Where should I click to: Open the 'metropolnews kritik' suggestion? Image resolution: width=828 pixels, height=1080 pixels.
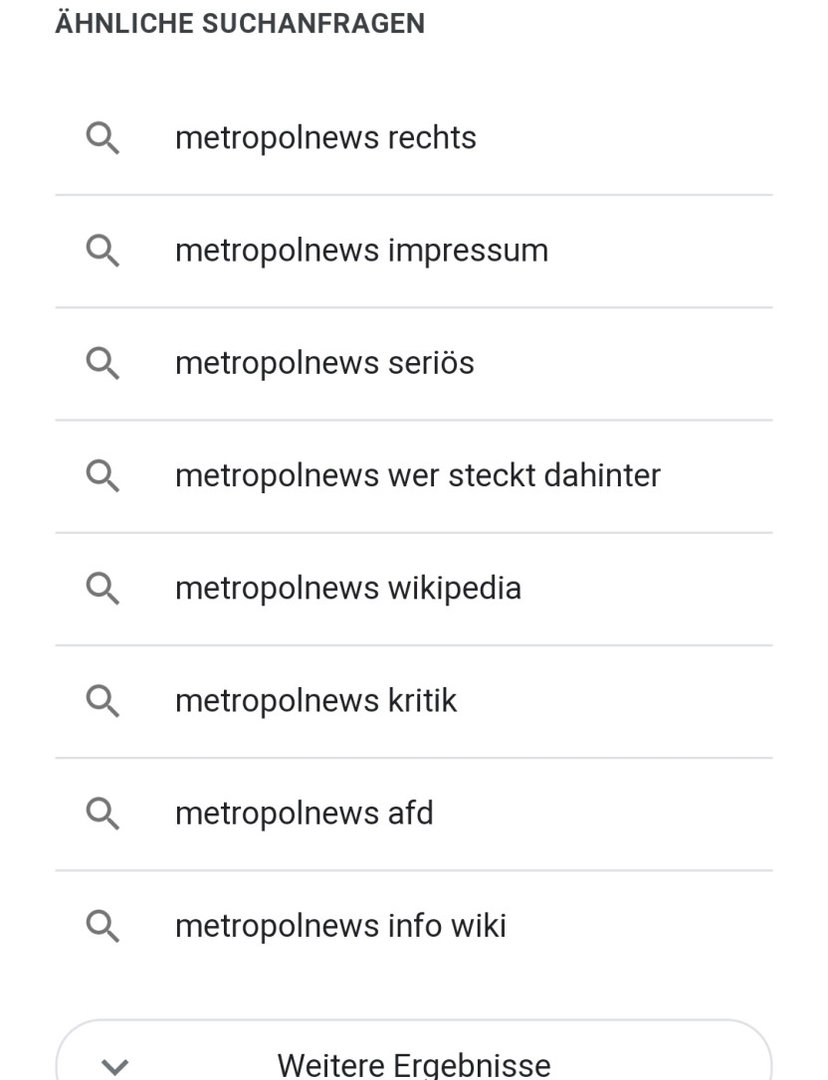tap(316, 701)
